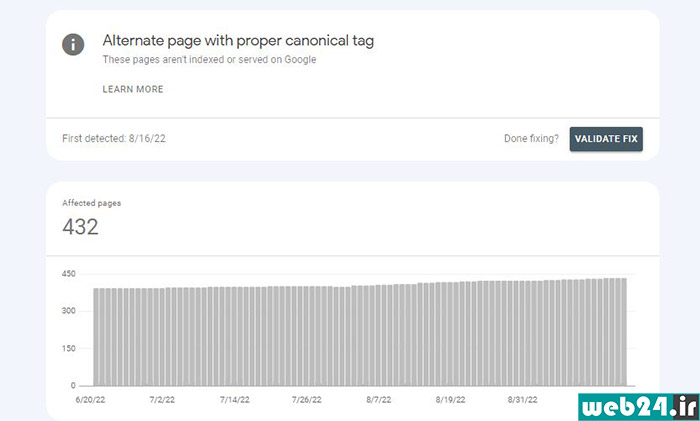The image size is (700, 421).
Task: Click the 432 affected pages count
Action: (80, 227)
